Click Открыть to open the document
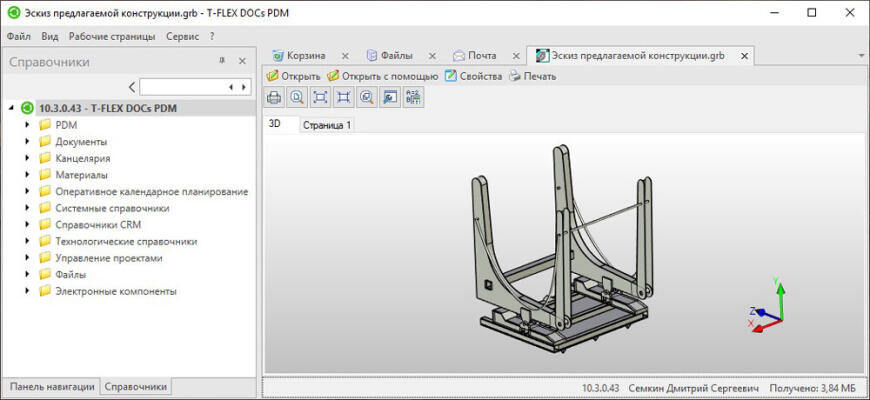Screen dimensions: 870x400 [x=293, y=76]
